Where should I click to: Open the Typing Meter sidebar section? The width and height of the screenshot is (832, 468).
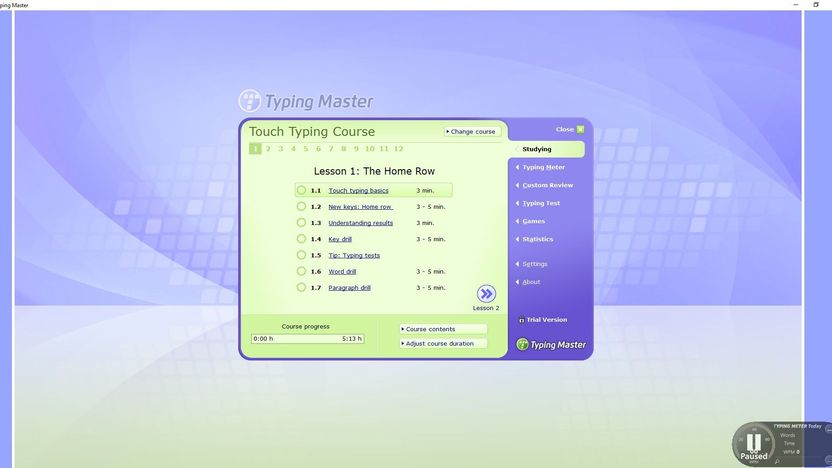543,167
